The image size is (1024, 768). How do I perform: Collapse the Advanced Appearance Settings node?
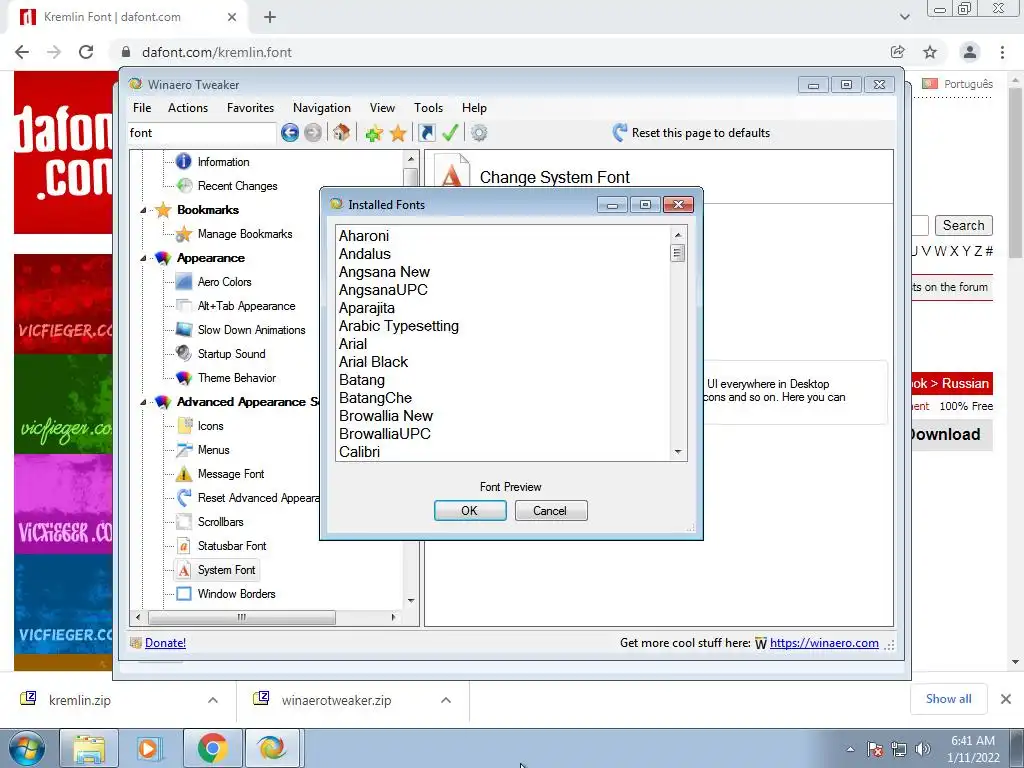pyautogui.click(x=143, y=402)
